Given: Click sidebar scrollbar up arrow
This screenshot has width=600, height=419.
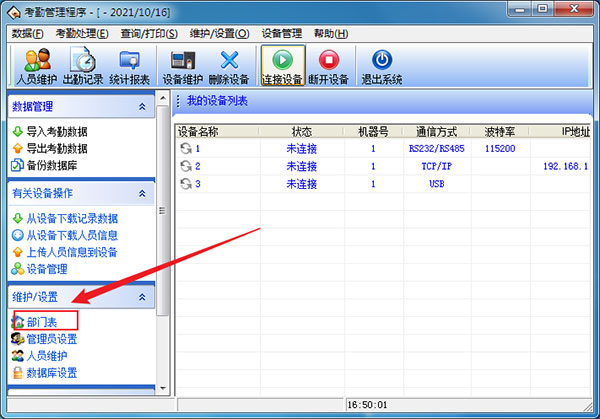Looking at the screenshot, I should (x=163, y=98).
